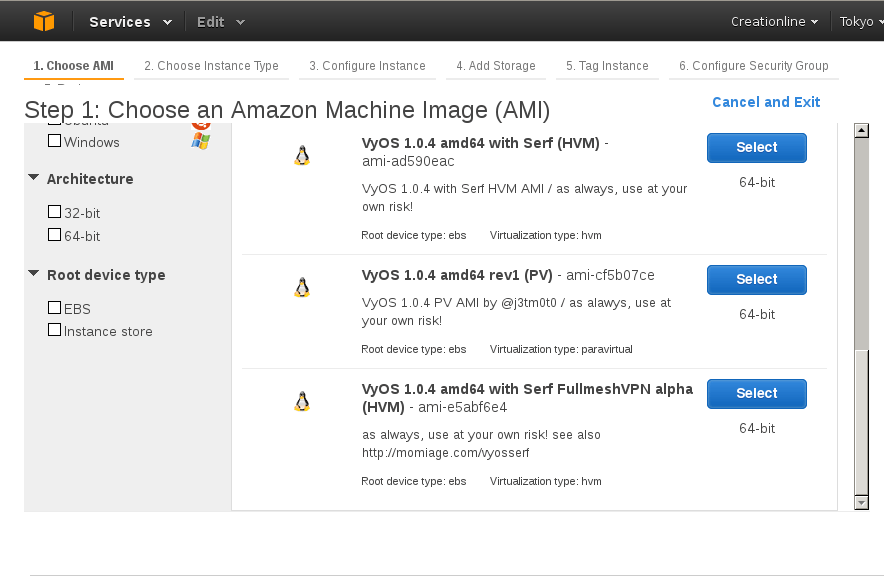
Task: Collapse the Architecture filter section
Action: pos(34,178)
